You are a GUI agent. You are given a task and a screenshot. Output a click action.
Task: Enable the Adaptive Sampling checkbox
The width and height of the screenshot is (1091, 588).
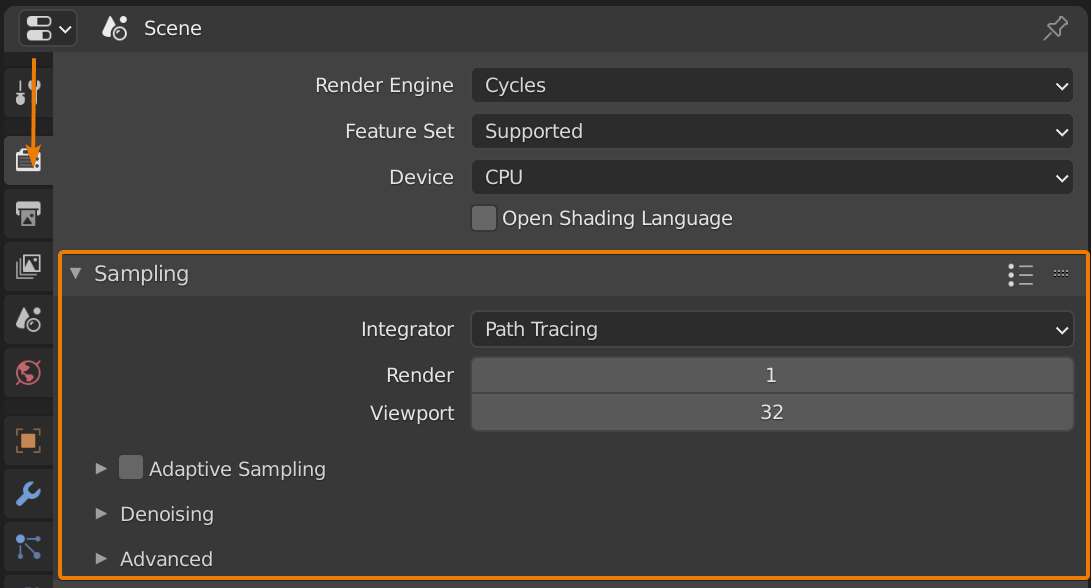pyautogui.click(x=131, y=468)
